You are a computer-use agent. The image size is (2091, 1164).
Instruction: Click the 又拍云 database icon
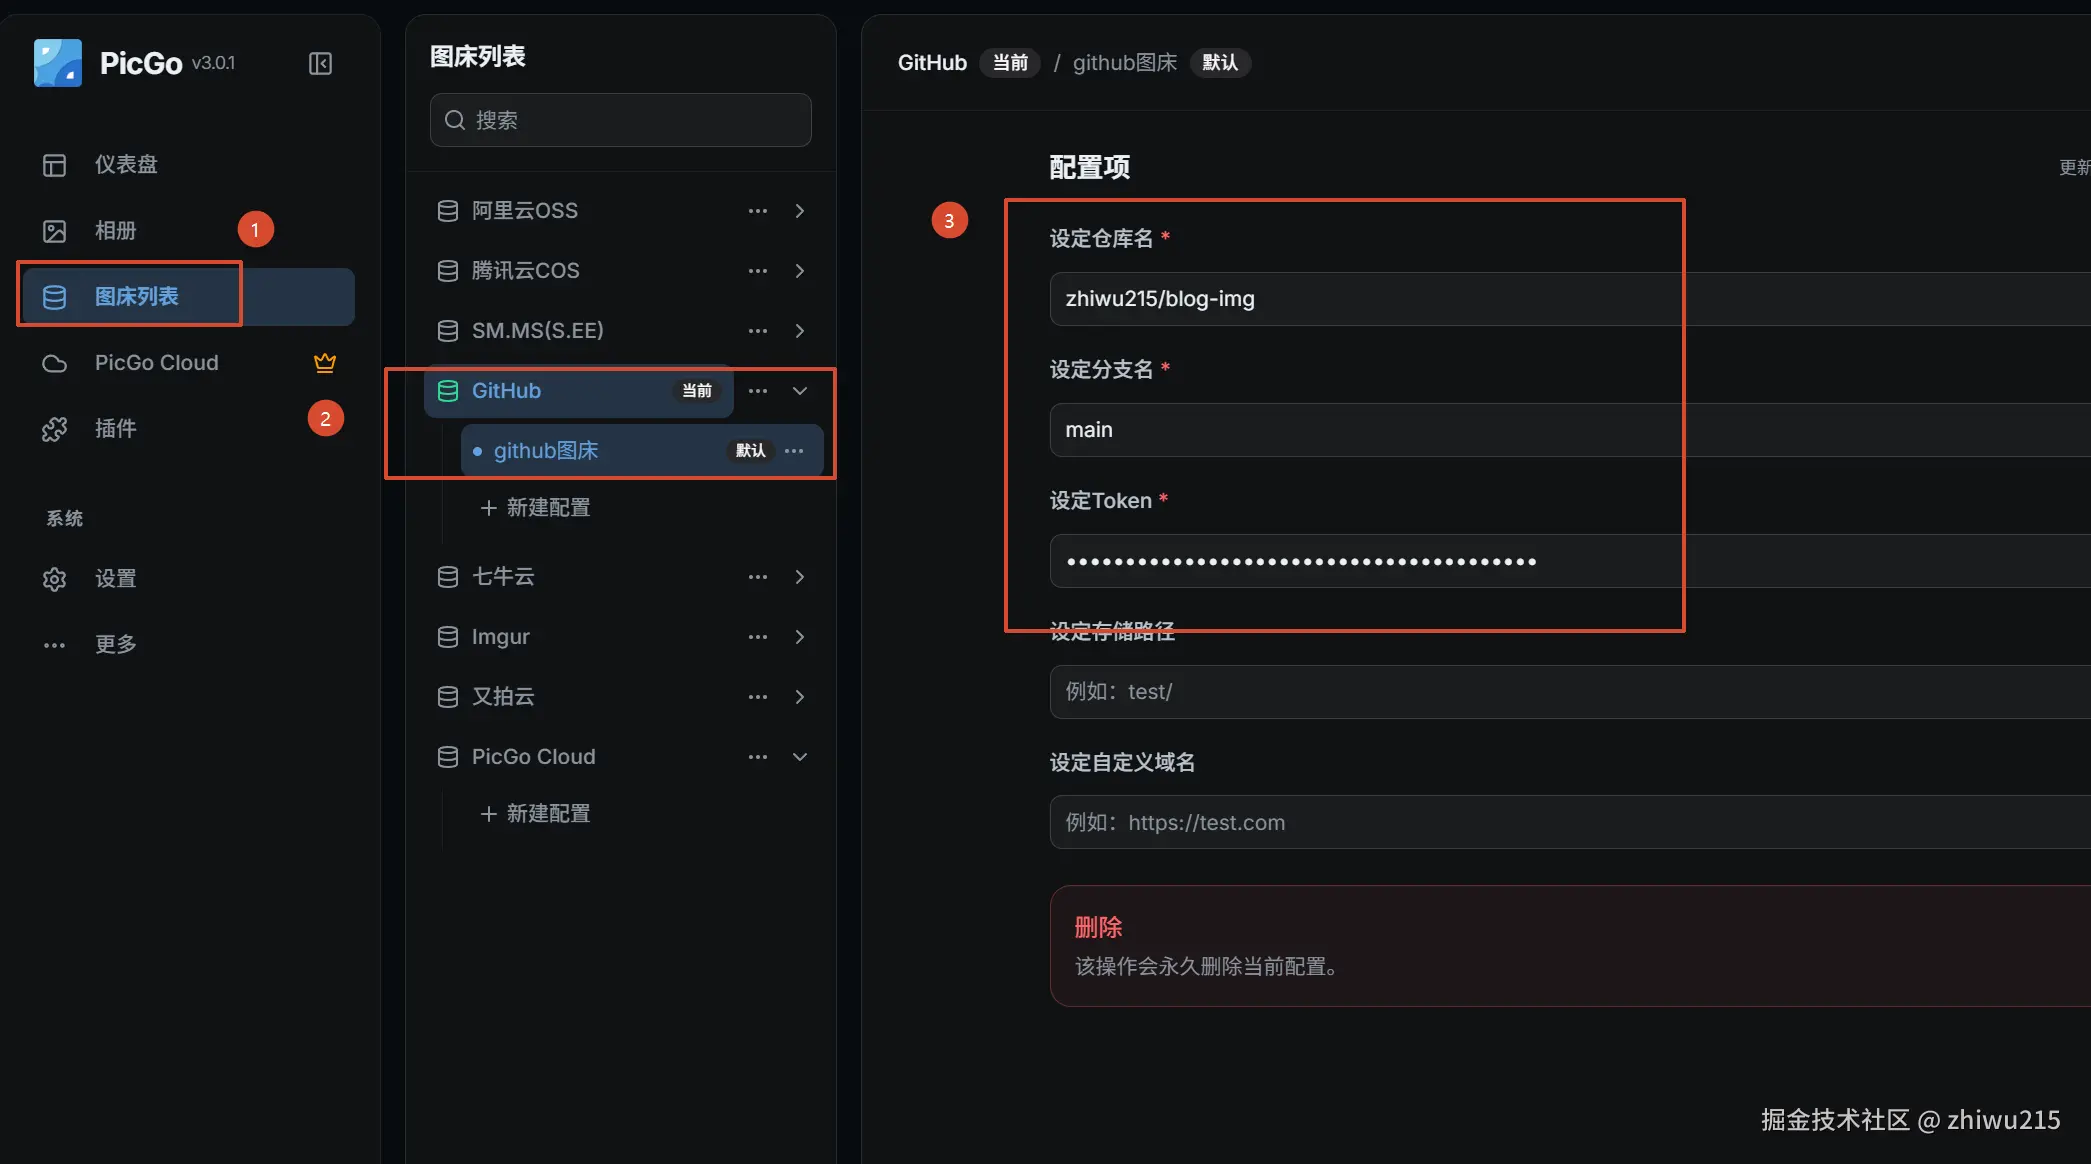(448, 697)
